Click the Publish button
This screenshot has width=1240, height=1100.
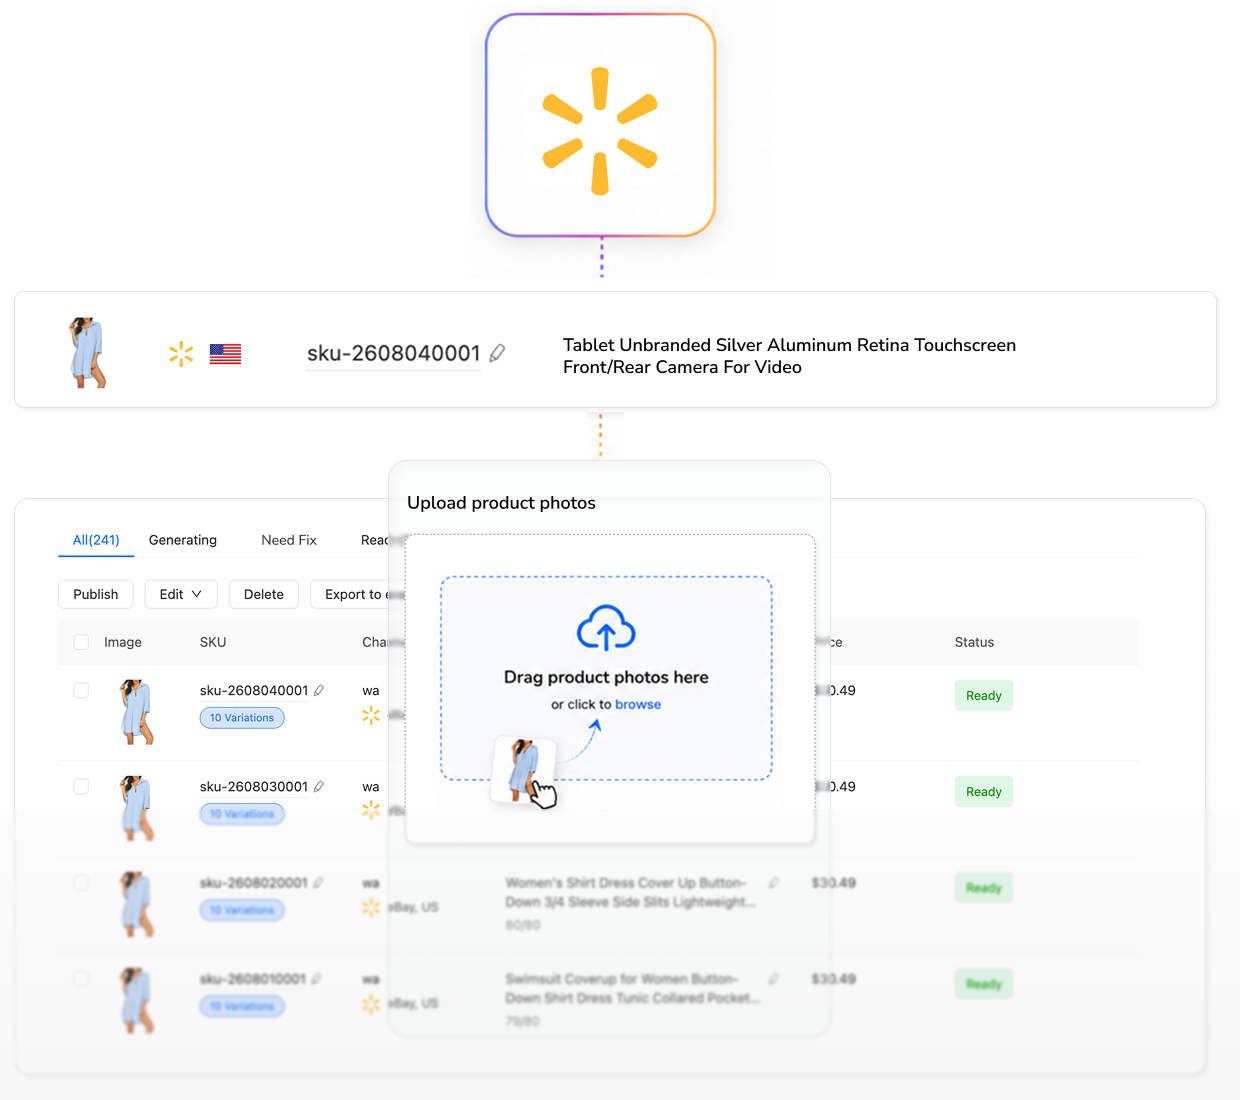(x=96, y=594)
